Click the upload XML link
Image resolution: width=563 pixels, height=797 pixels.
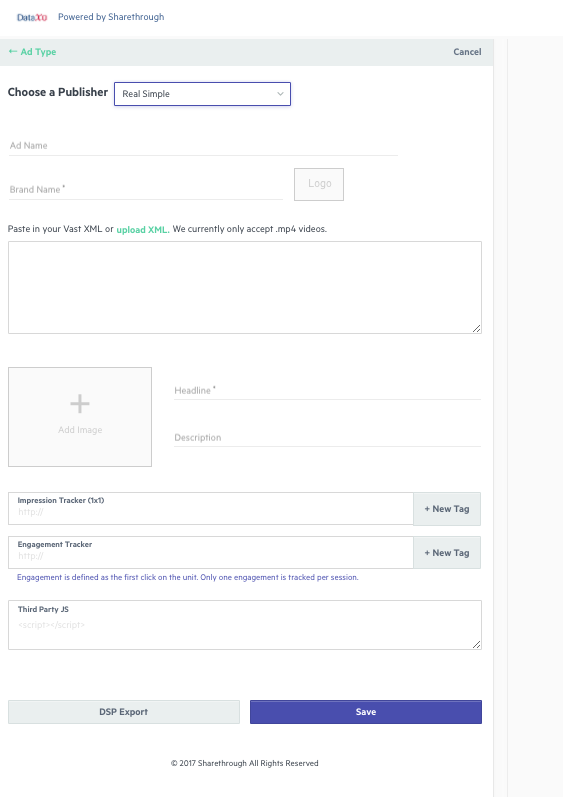[143, 229]
